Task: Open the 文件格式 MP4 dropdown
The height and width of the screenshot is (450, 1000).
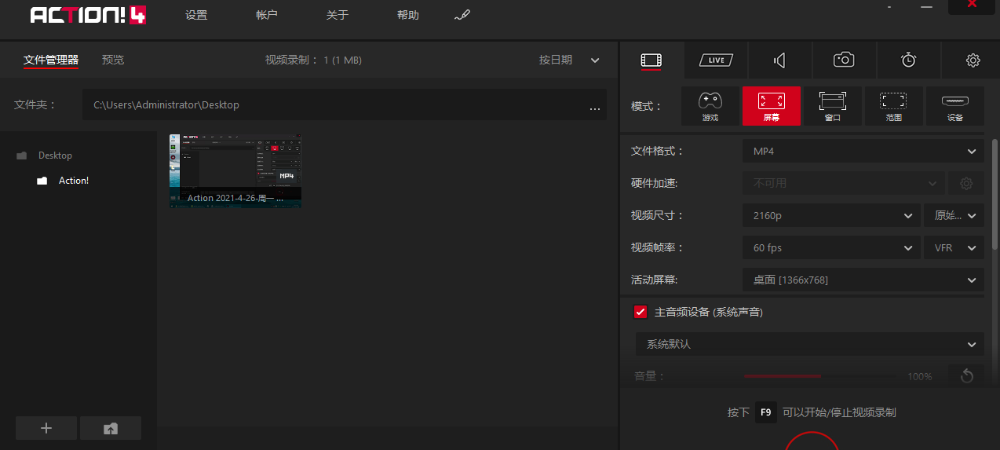Action: [x=863, y=151]
